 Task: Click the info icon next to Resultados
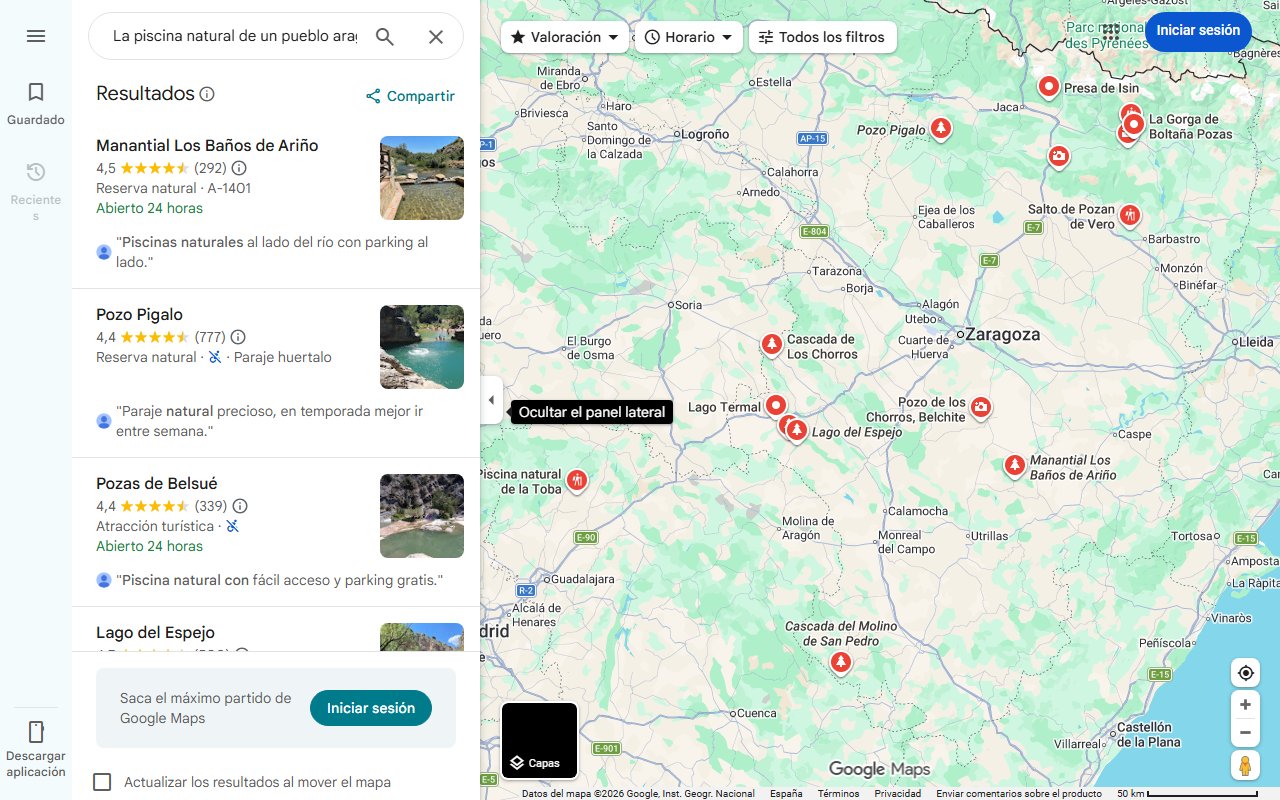[x=207, y=94]
